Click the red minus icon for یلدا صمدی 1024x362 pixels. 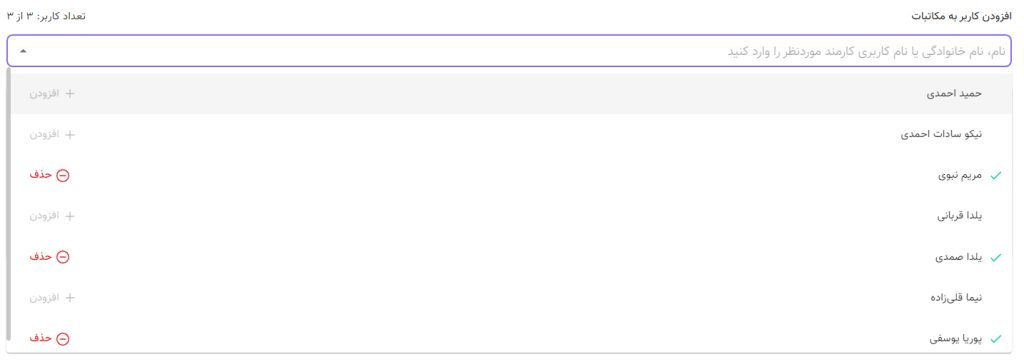[x=63, y=257]
